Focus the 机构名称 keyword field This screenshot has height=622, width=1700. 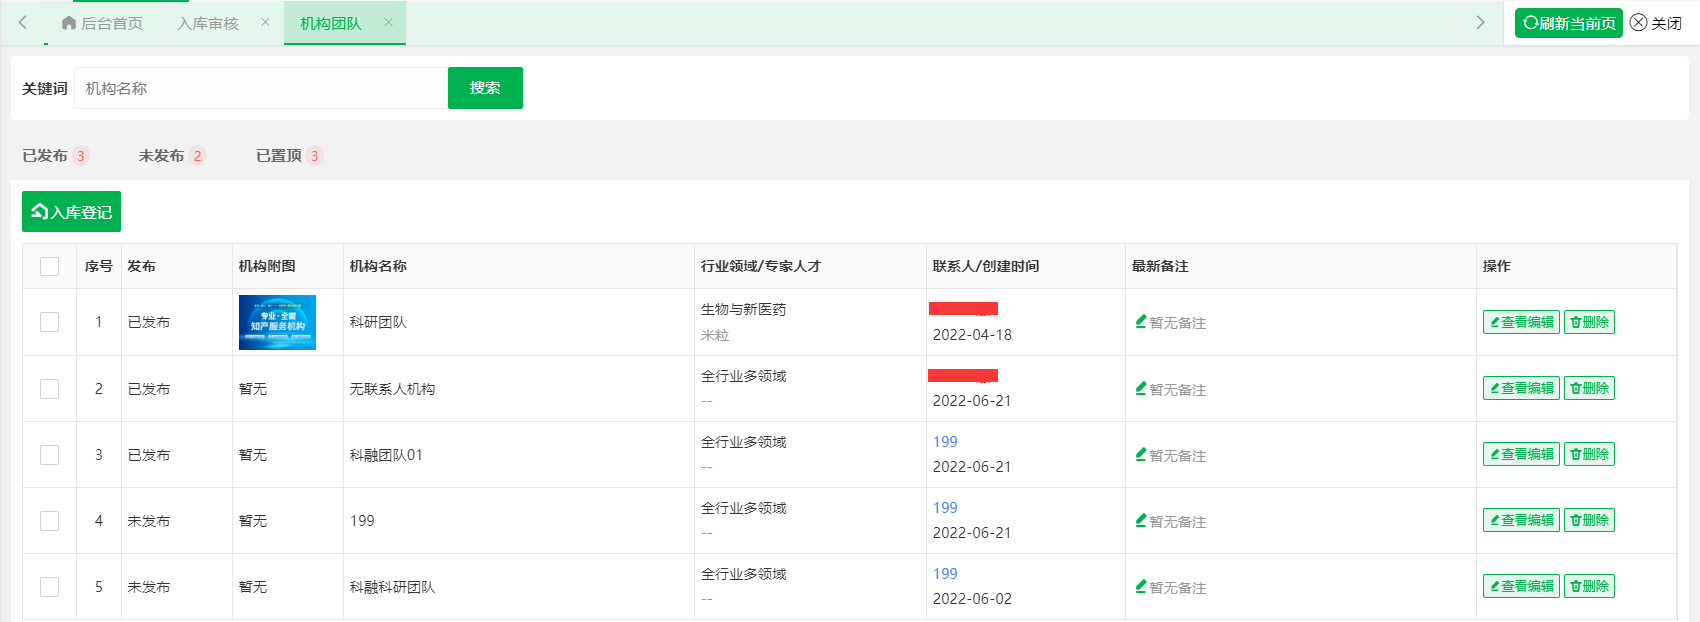click(x=260, y=88)
